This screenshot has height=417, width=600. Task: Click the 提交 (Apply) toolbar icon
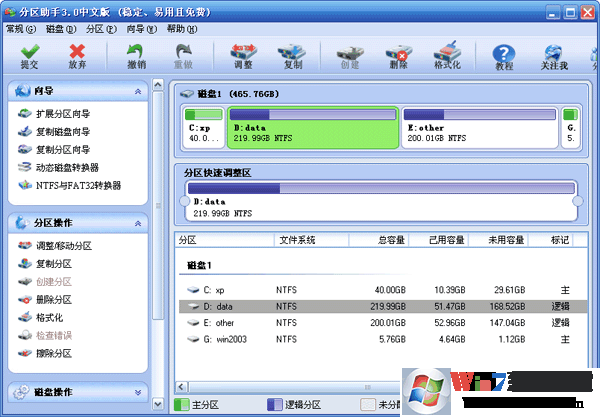point(30,56)
